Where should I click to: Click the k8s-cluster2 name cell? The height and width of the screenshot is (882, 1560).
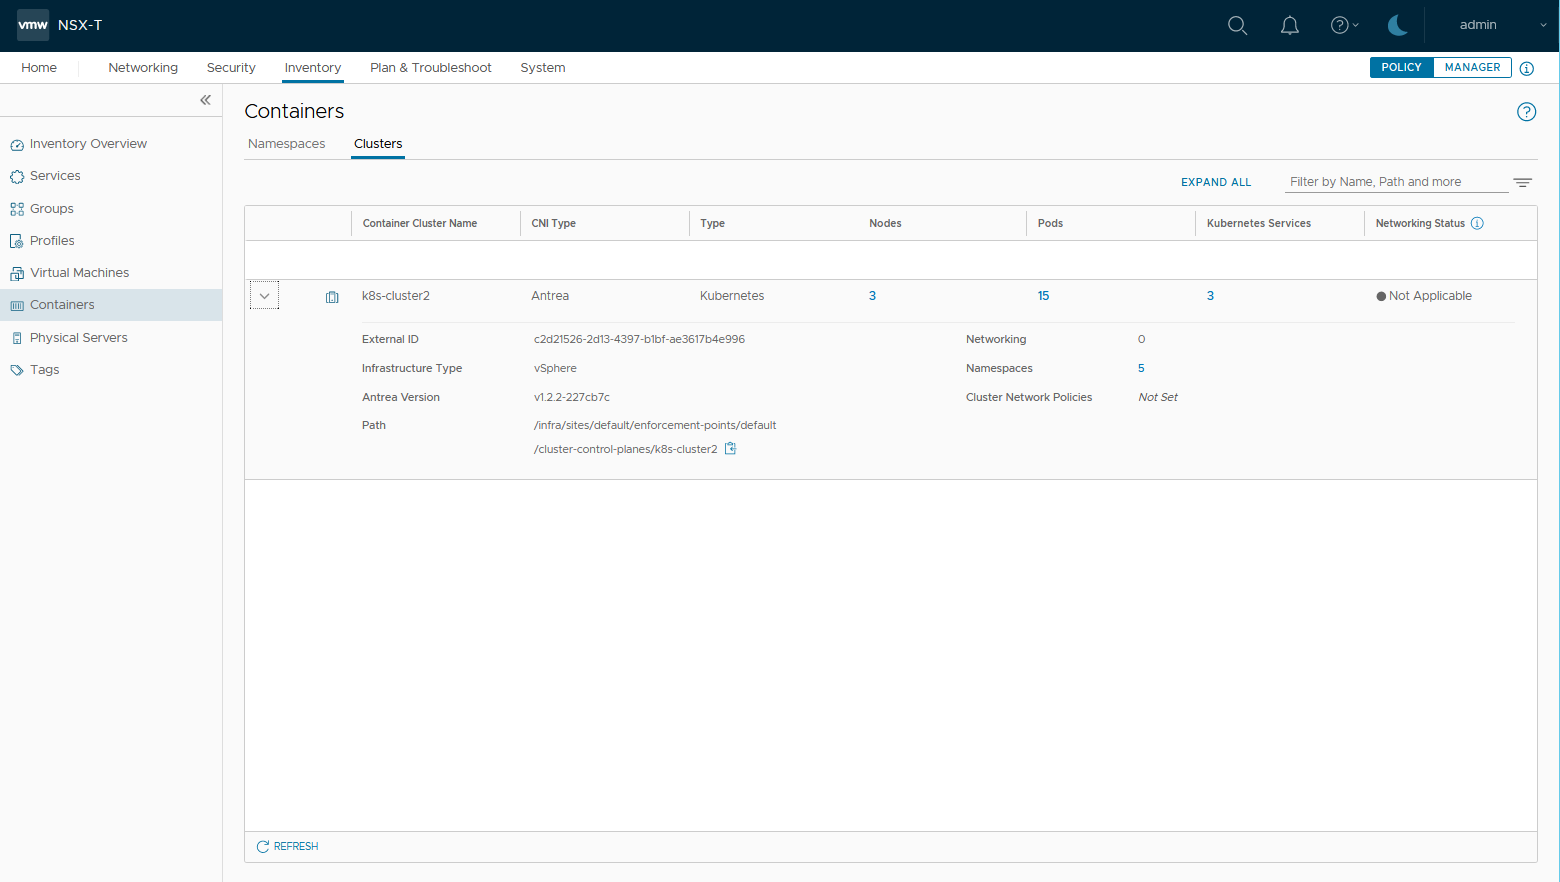point(396,296)
